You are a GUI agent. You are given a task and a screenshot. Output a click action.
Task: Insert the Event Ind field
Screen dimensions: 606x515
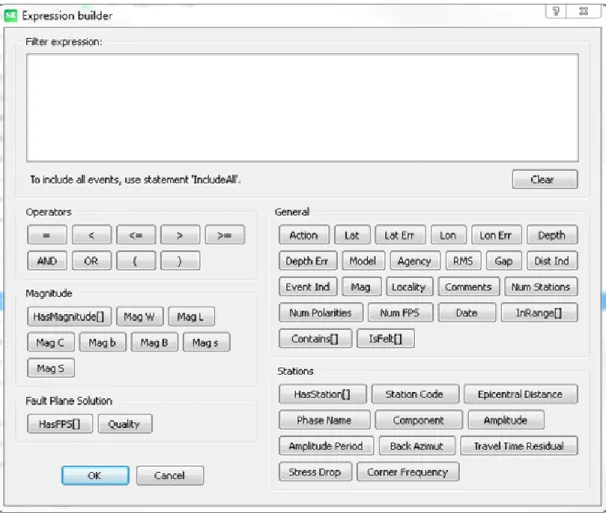coord(308,287)
